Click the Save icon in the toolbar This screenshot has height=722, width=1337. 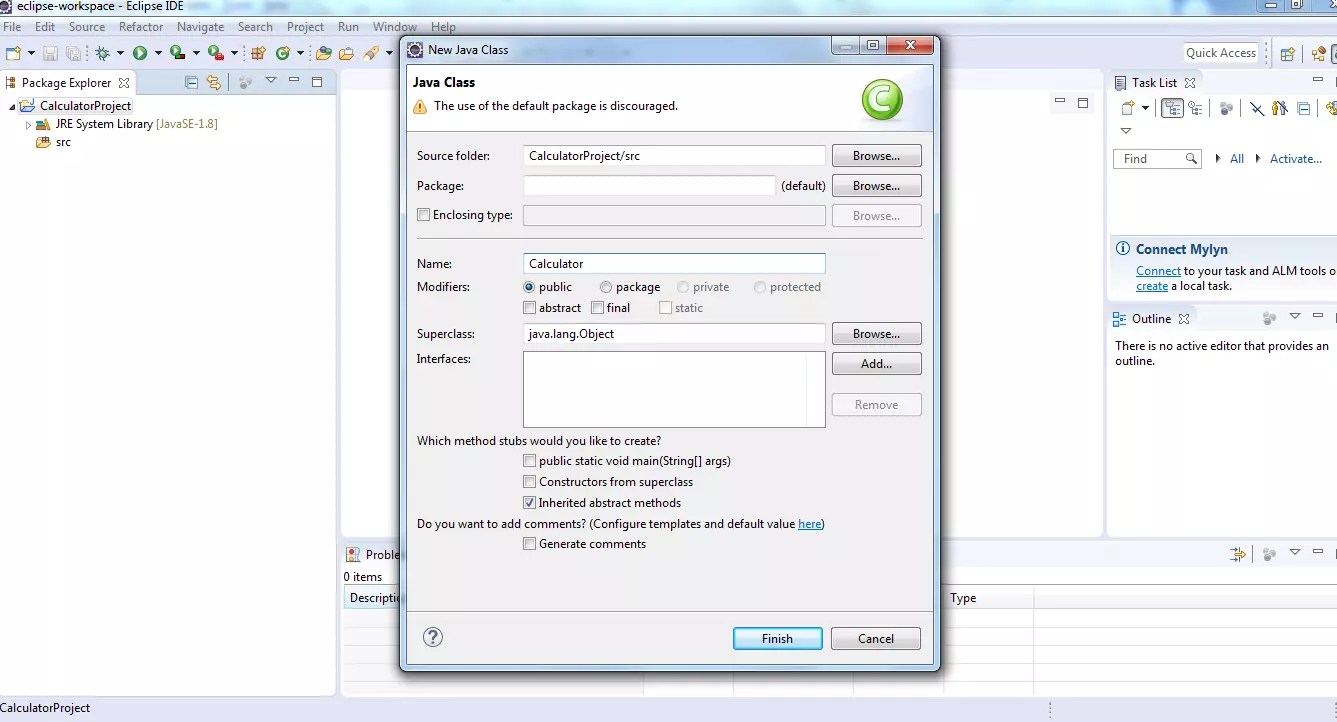click(50, 52)
